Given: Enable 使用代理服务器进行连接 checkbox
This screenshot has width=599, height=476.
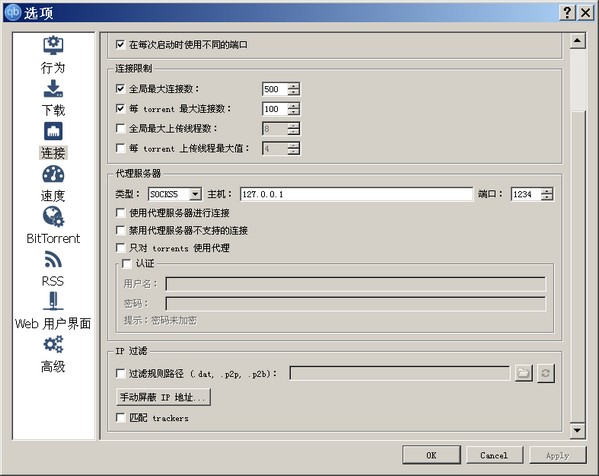Looking at the screenshot, I should [x=120, y=212].
